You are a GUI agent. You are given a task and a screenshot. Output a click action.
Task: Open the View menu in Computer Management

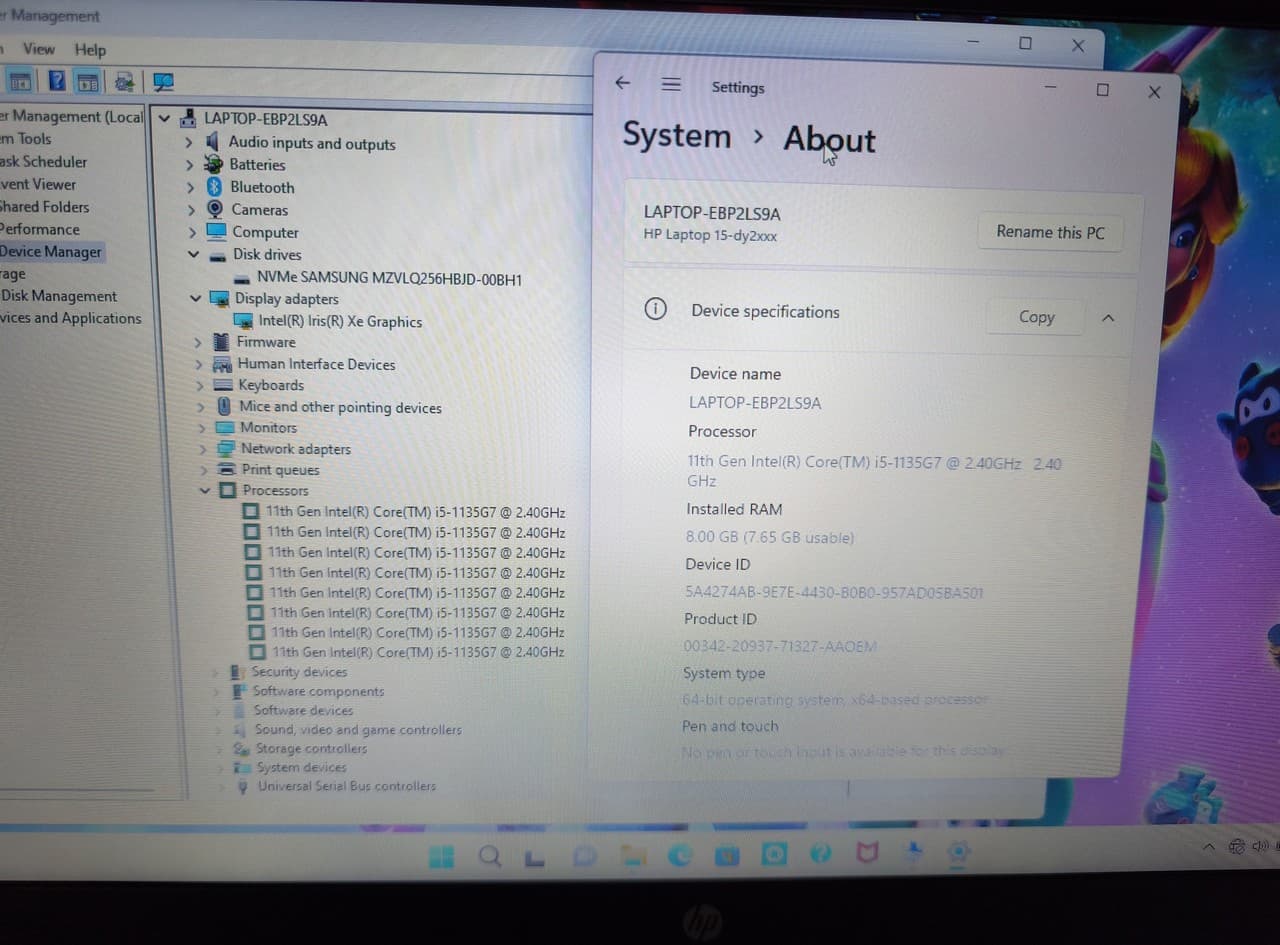tap(39, 49)
